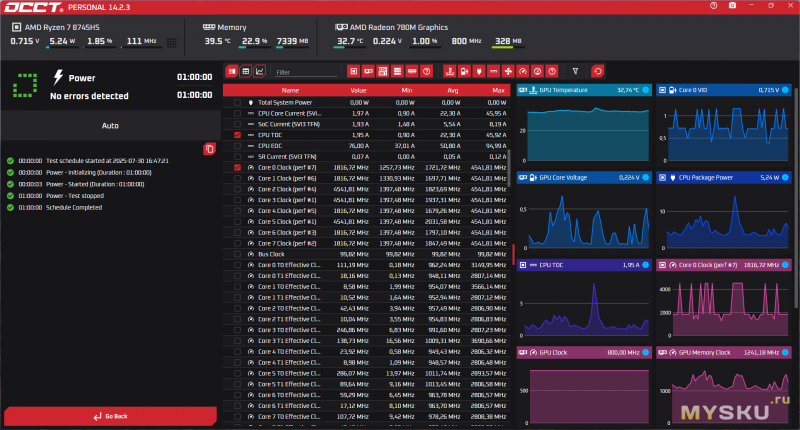Sort table by Avg column
This screenshot has height=430, width=800.
point(453,90)
